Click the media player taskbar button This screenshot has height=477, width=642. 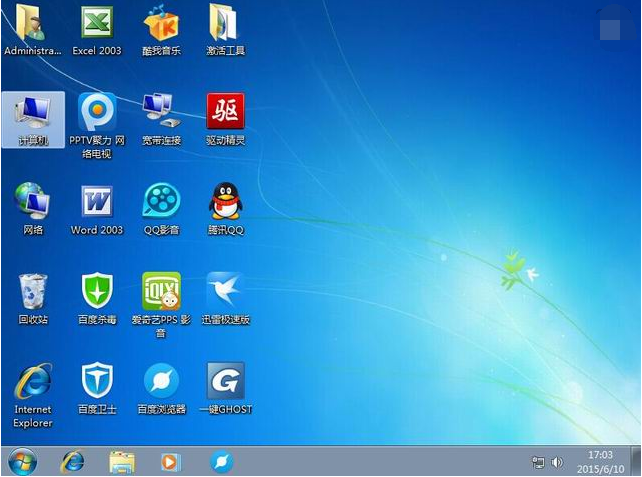coord(171,461)
